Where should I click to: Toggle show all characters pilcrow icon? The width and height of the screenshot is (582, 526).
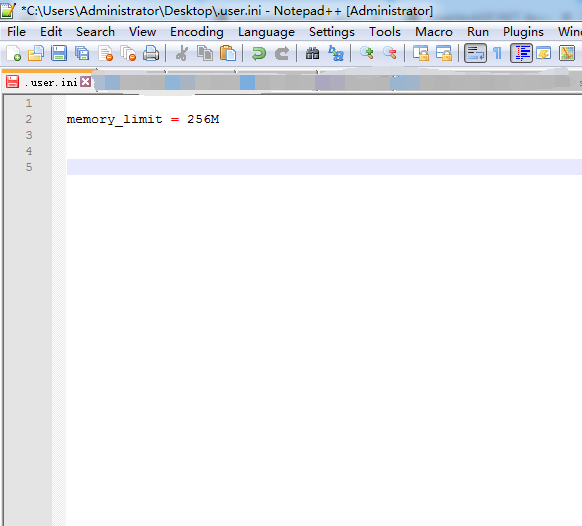click(497, 53)
